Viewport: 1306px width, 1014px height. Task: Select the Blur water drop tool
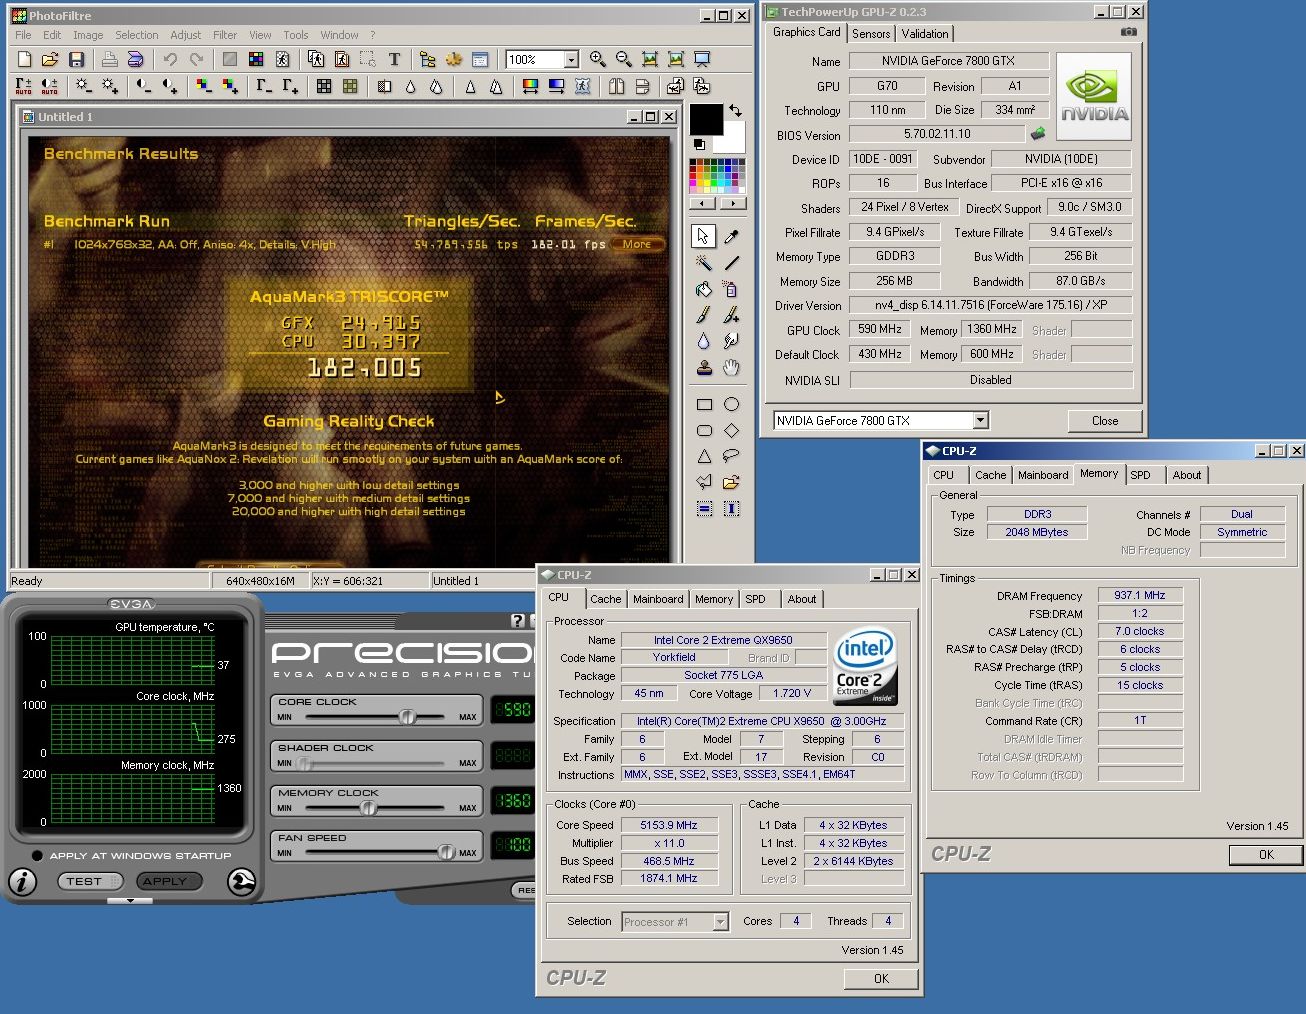tap(704, 341)
